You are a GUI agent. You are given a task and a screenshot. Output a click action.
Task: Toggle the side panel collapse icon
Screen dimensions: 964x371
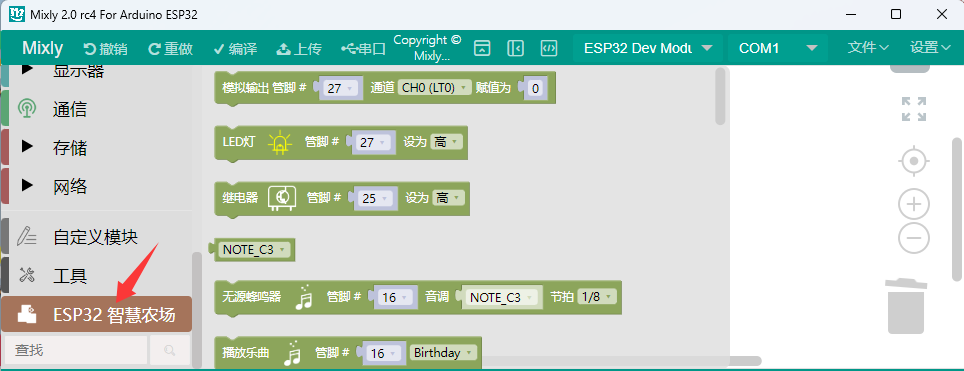pos(515,48)
